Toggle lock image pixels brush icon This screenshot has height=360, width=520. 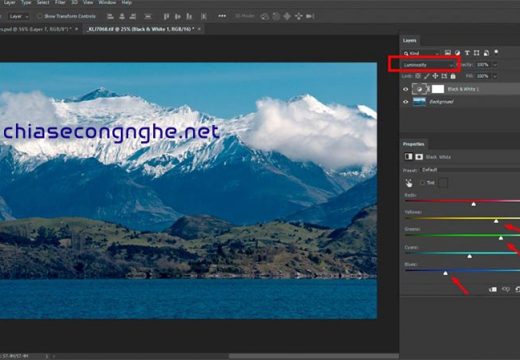[426, 76]
